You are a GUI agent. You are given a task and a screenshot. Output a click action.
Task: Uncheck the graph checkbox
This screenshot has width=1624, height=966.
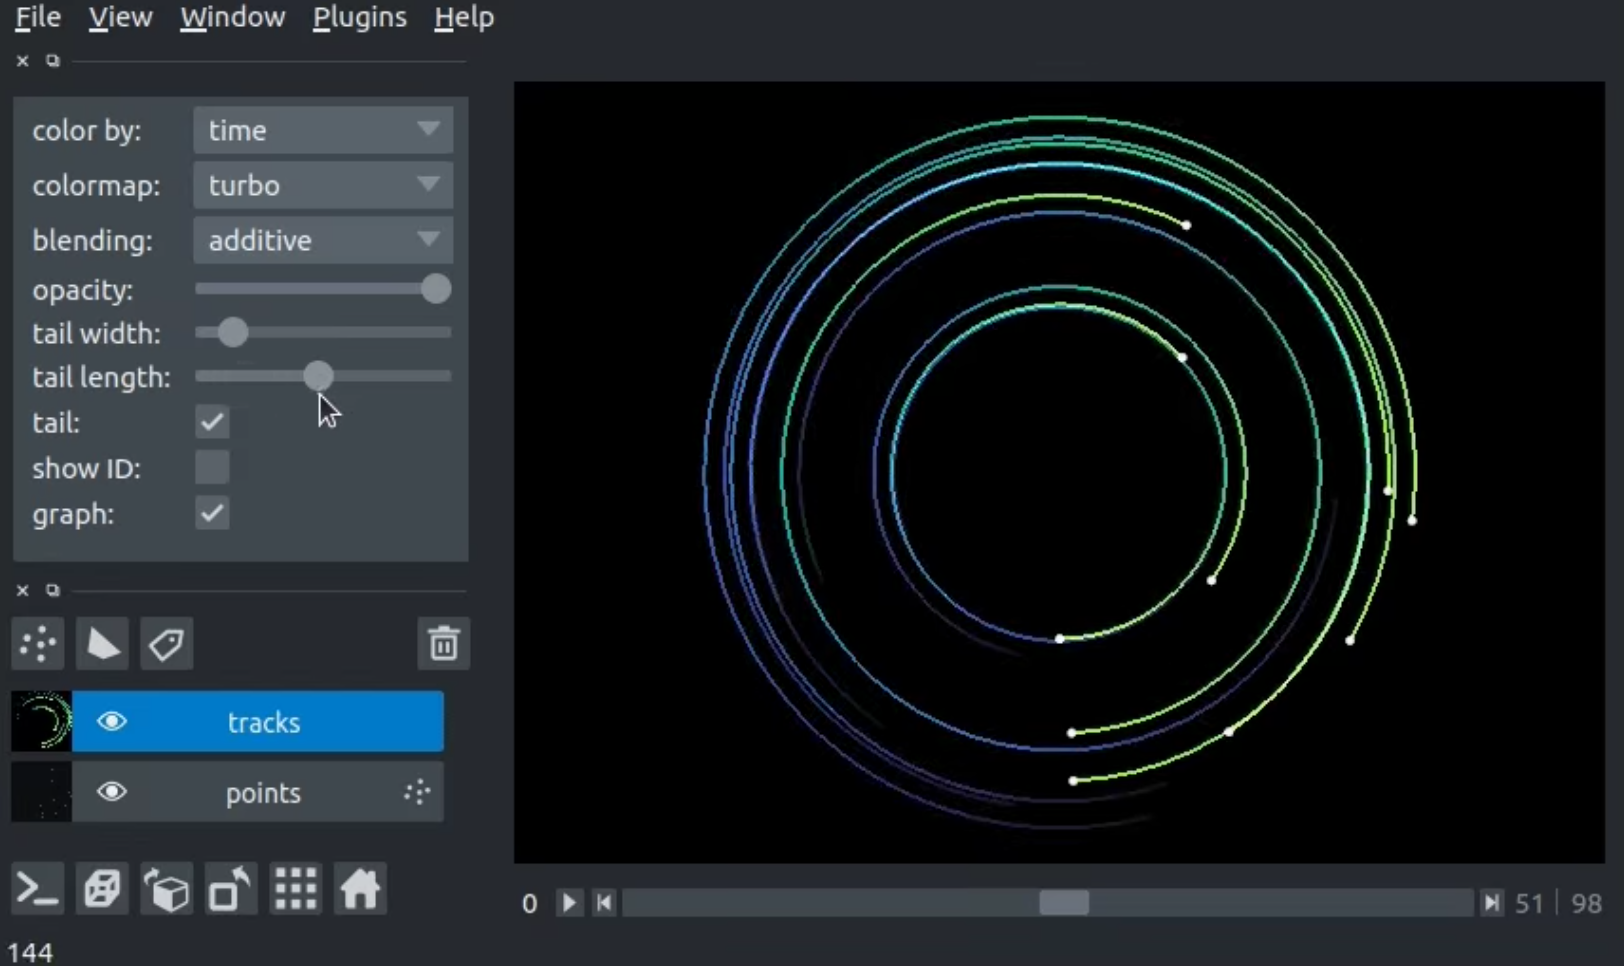pyautogui.click(x=212, y=513)
